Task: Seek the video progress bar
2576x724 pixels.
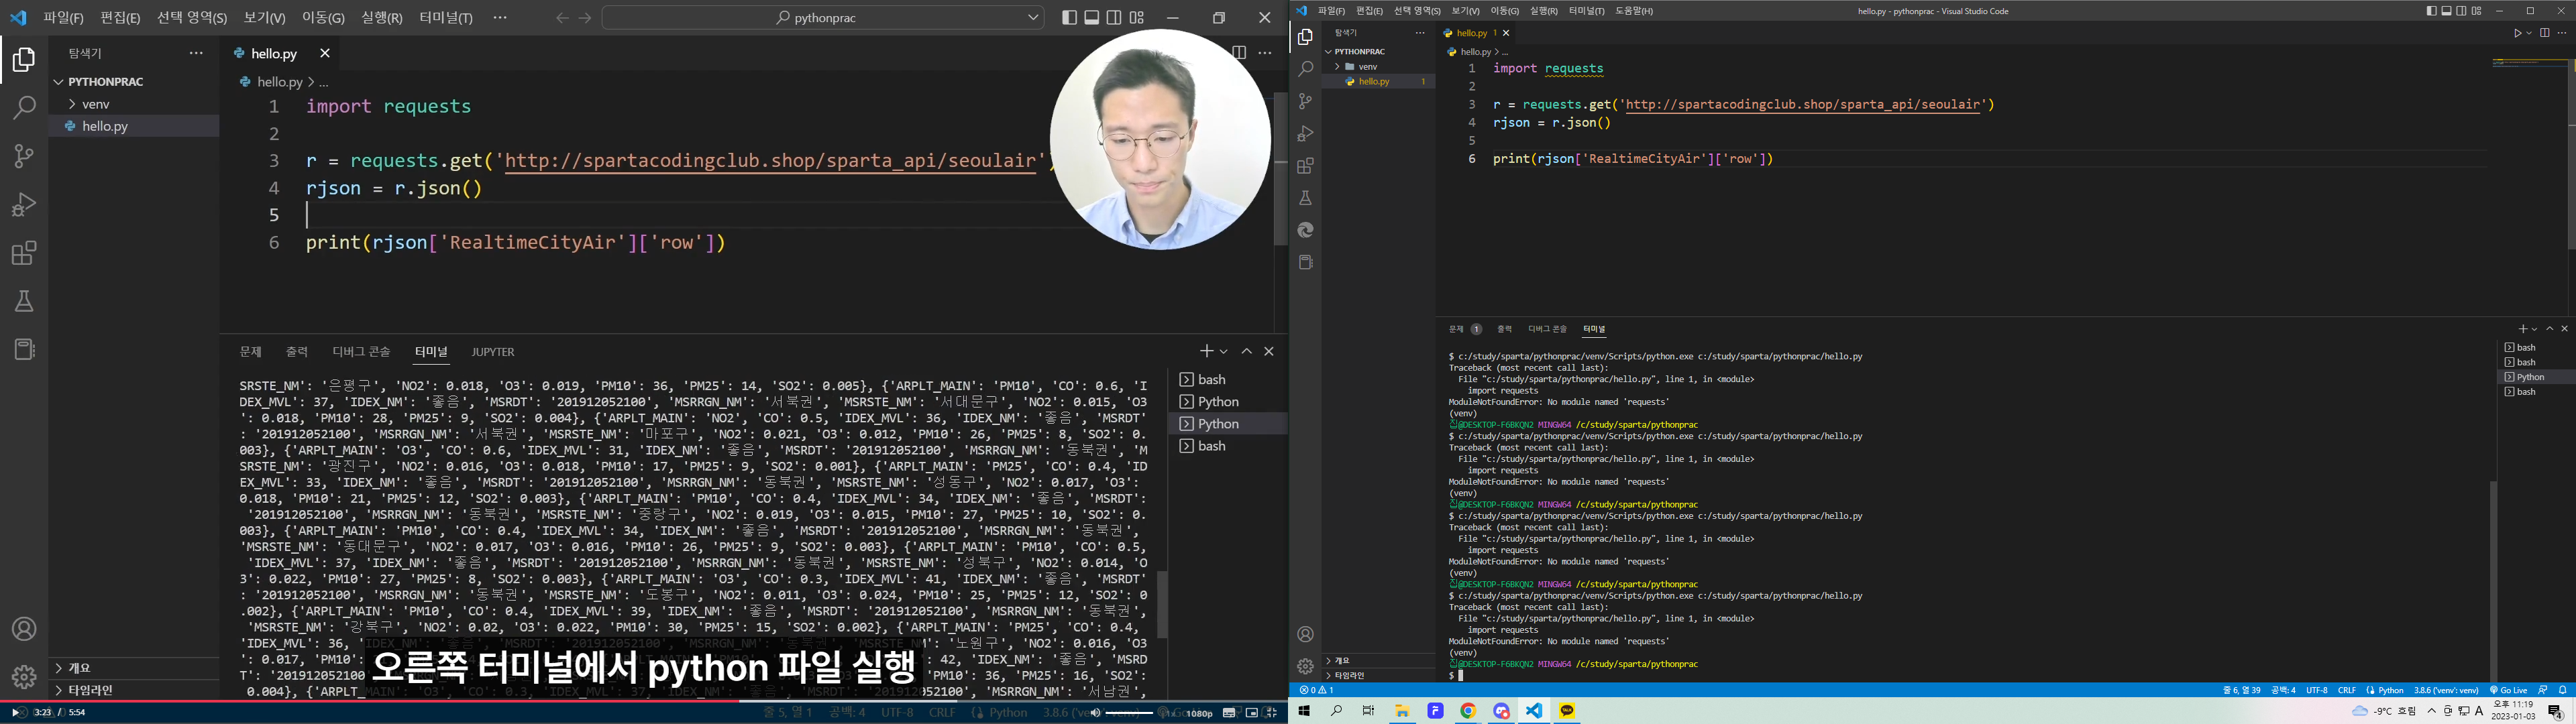Action: [x=644, y=701]
